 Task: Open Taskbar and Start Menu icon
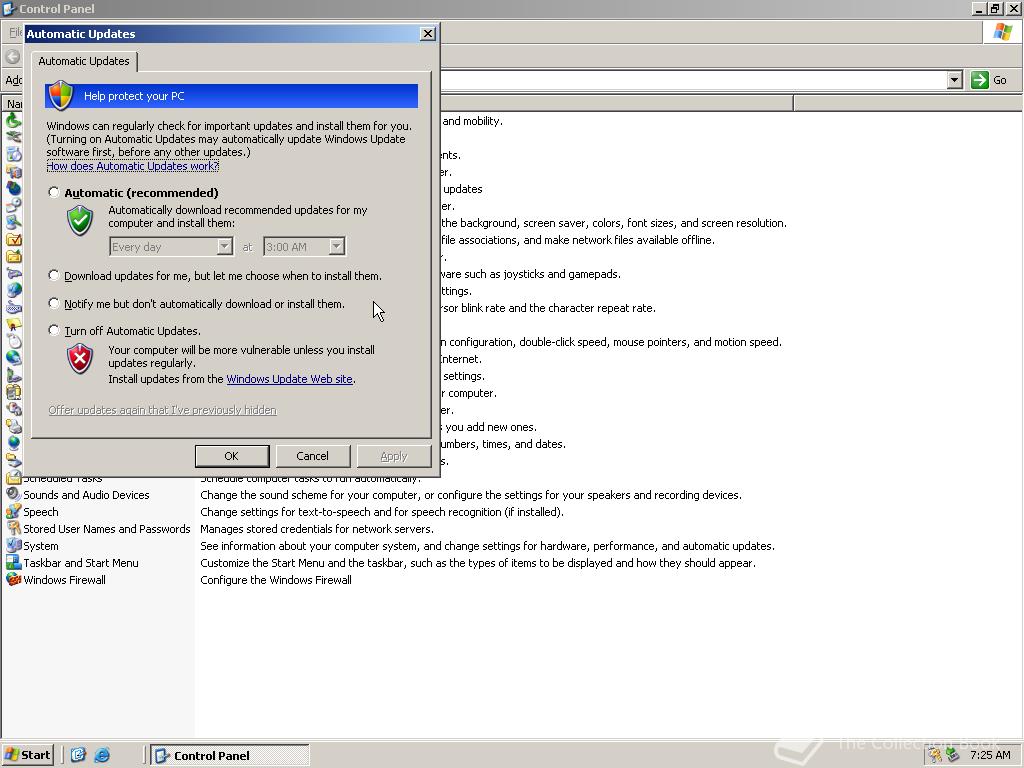coord(13,562)
